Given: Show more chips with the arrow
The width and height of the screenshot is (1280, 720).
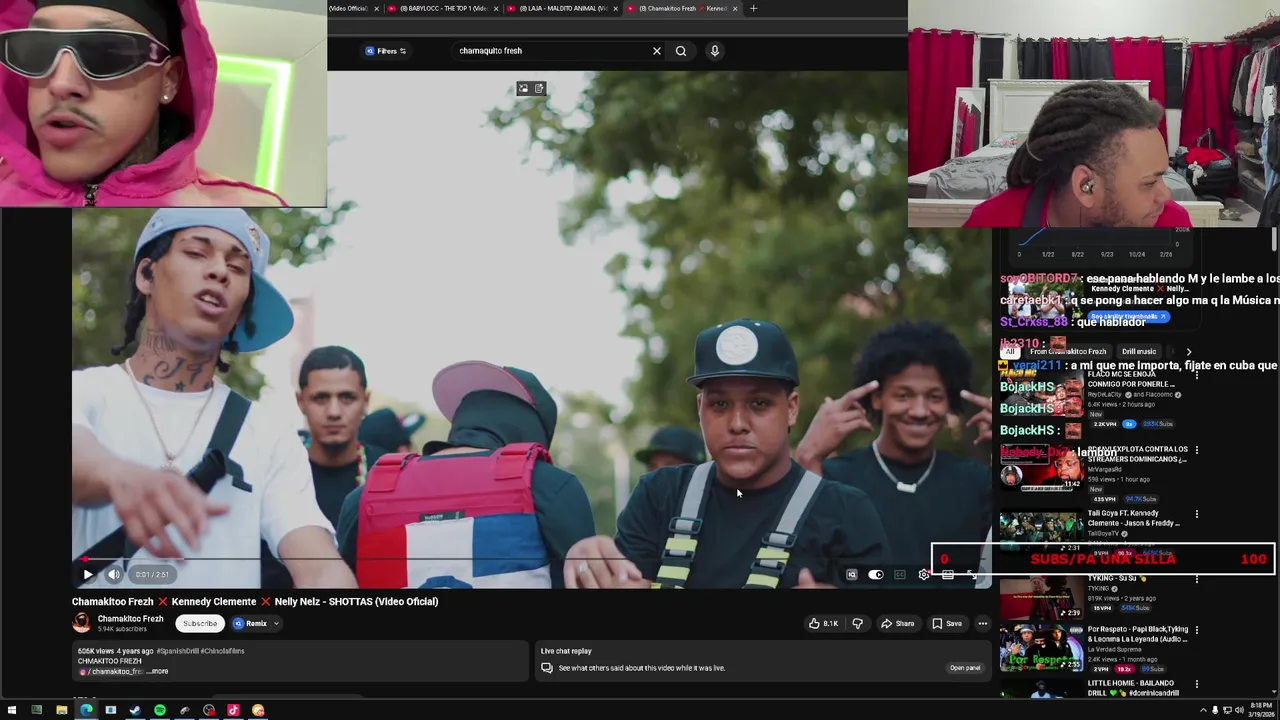Looking at the screenshot, I should click(1188, 352).
